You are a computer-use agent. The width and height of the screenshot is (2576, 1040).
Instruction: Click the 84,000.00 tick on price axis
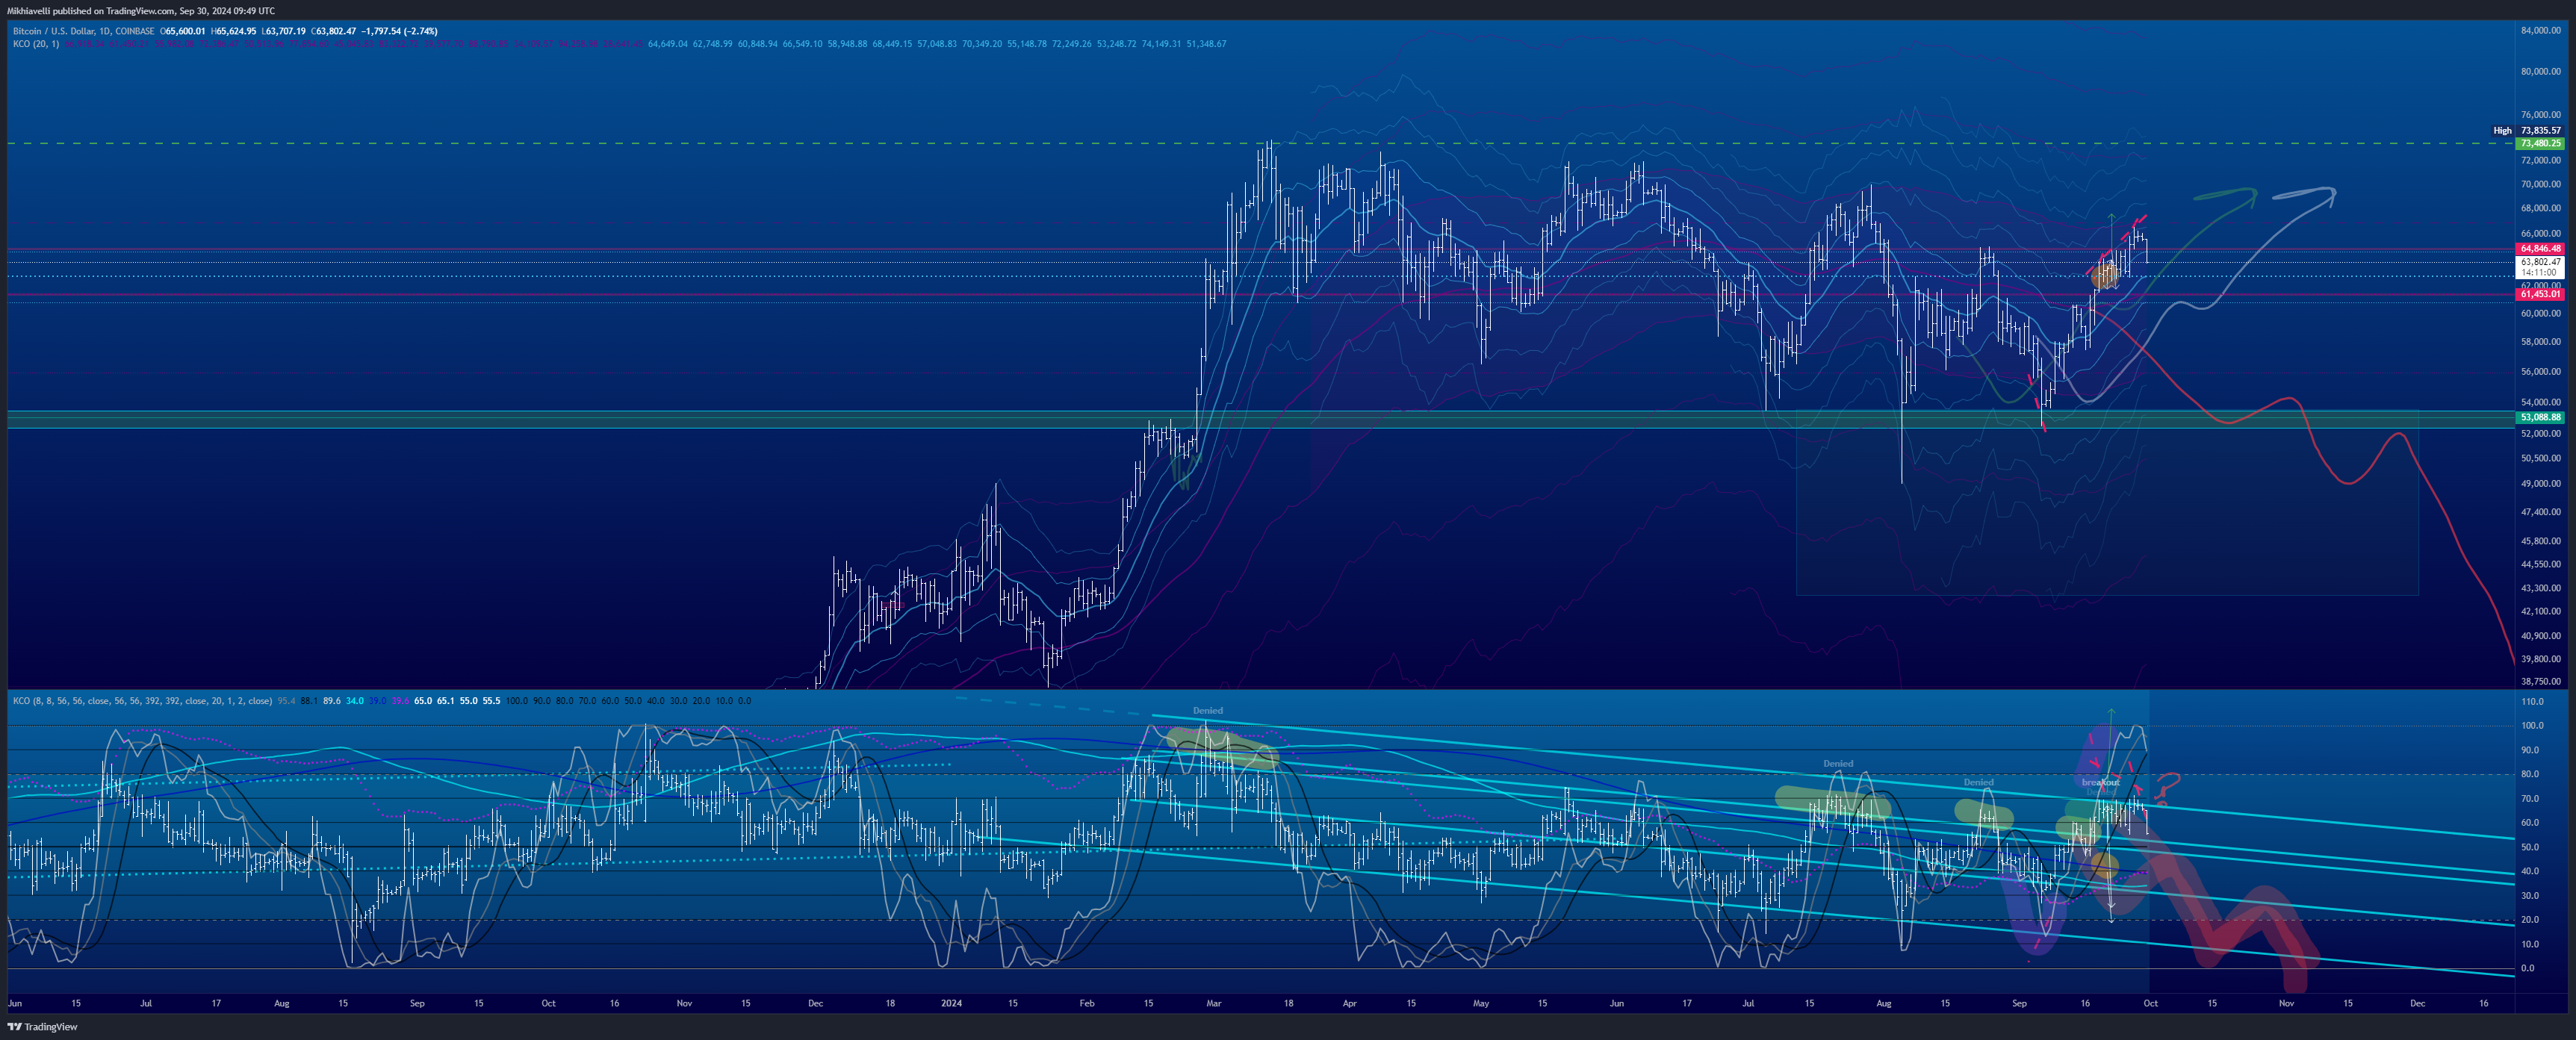pos(2541,30)
